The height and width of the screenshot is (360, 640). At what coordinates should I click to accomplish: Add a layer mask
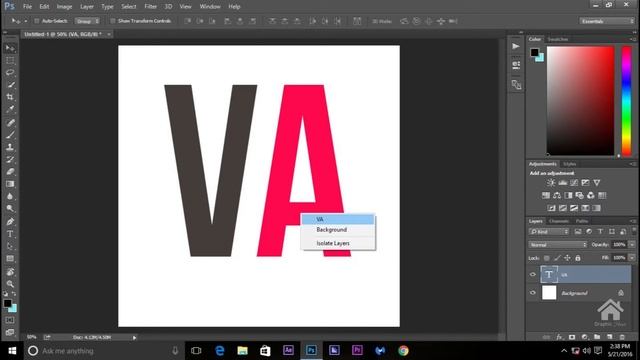(x=572, y=337)
